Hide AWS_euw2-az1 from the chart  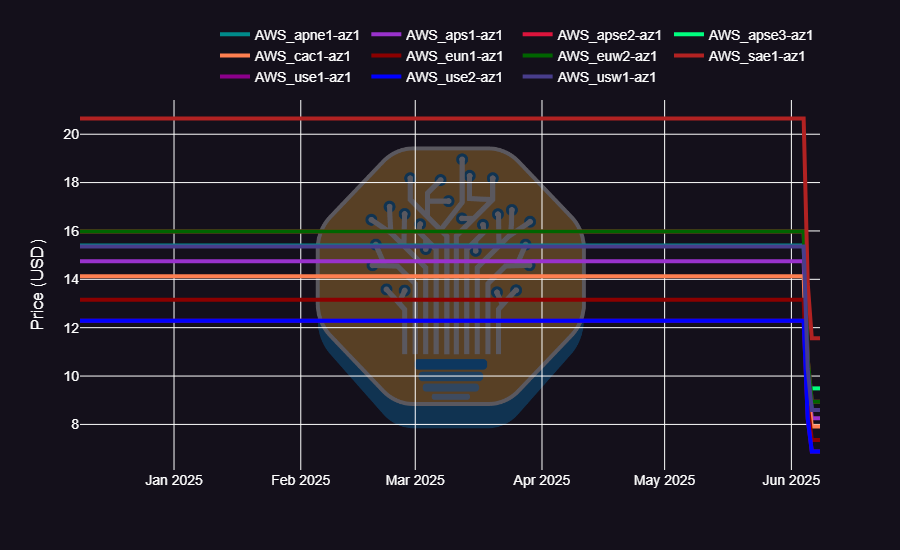(x=590, y=56)
